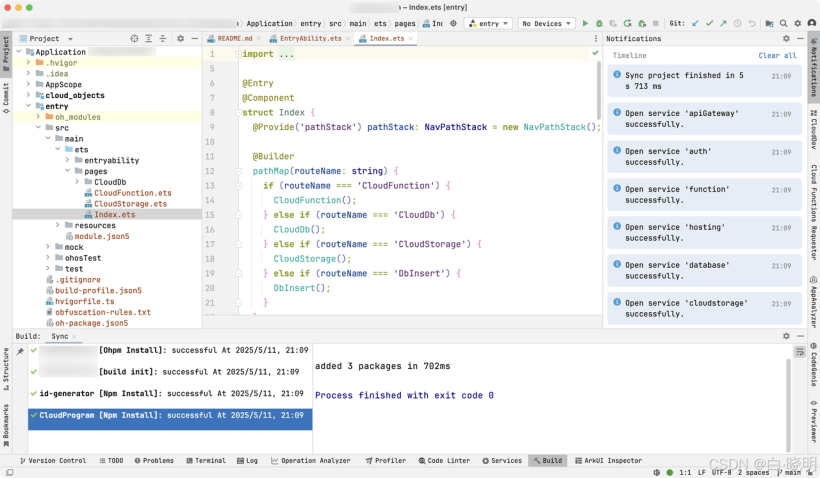This screenshot has height=478, width=820.
Task: Open CloudFunction.ets in the tree
Action: click(133, 193)
